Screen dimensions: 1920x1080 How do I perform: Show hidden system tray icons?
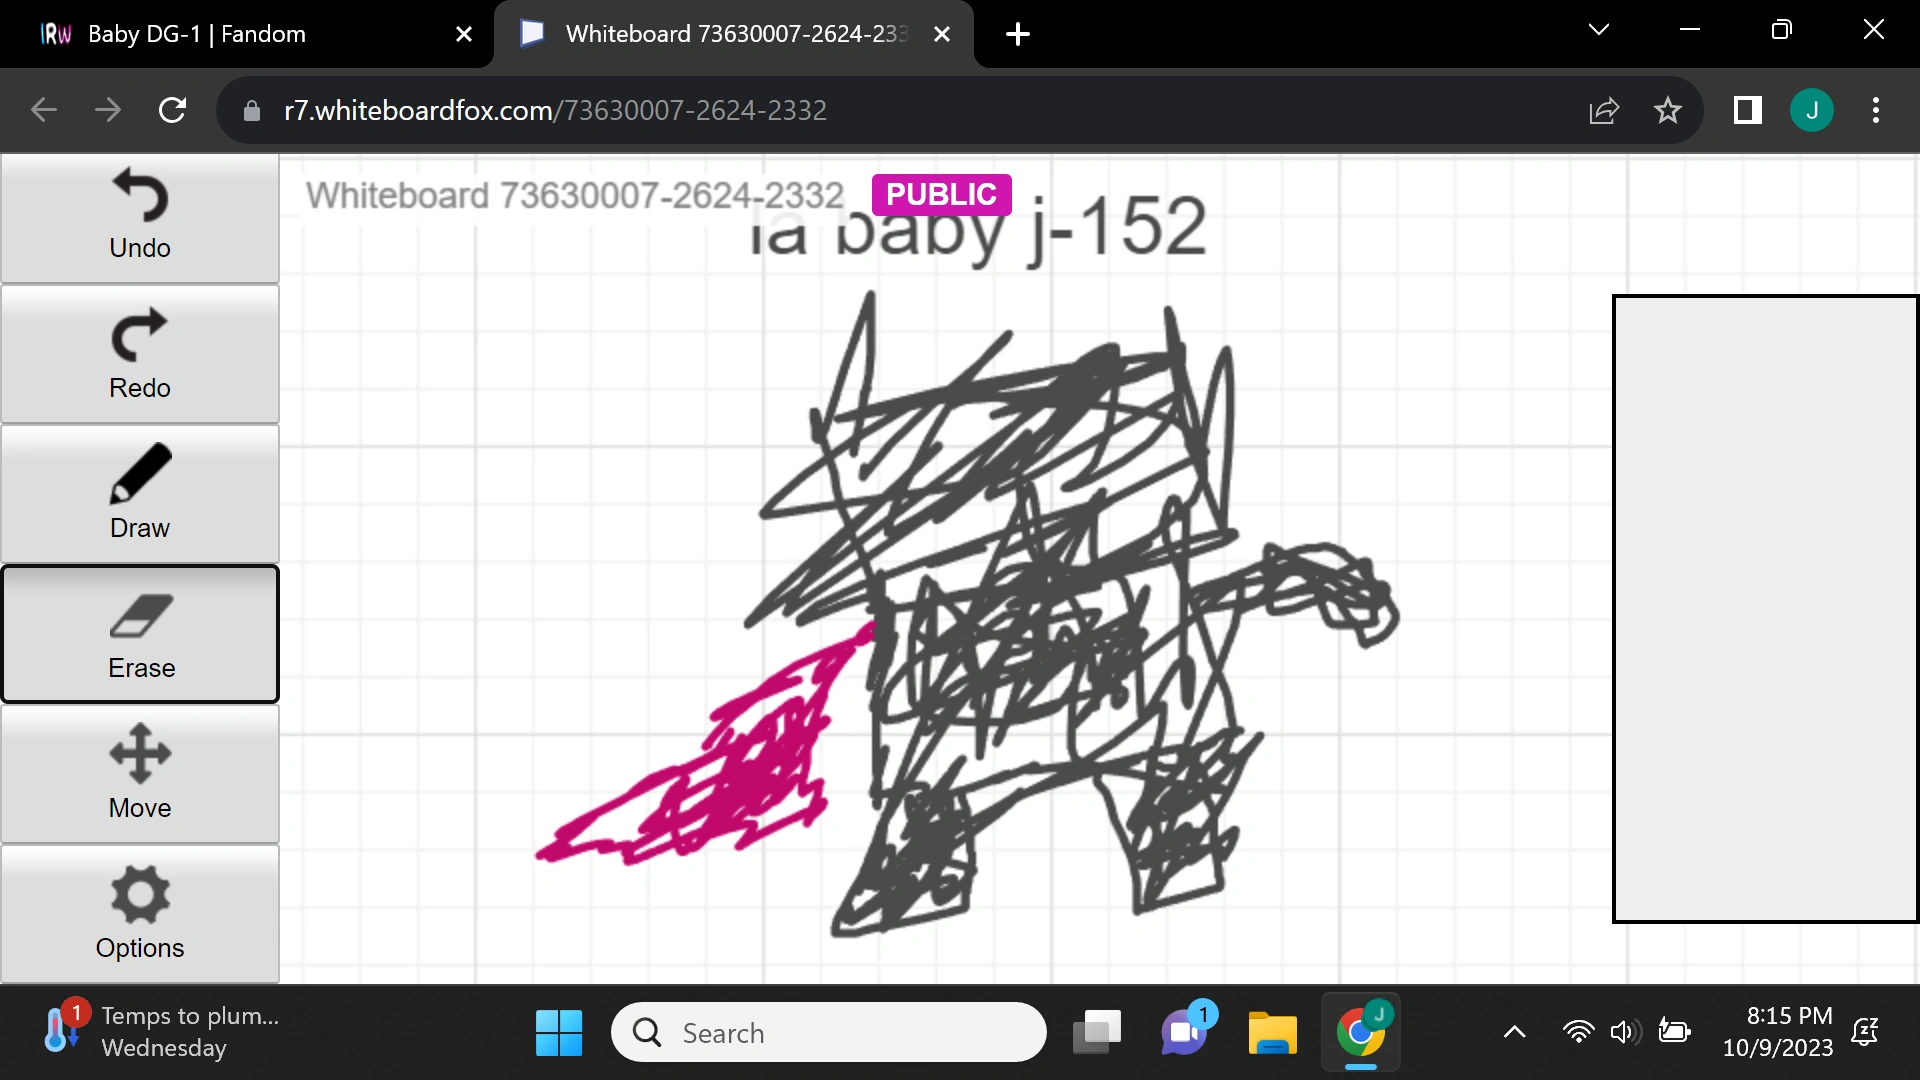click(x=1514, y=1032)
